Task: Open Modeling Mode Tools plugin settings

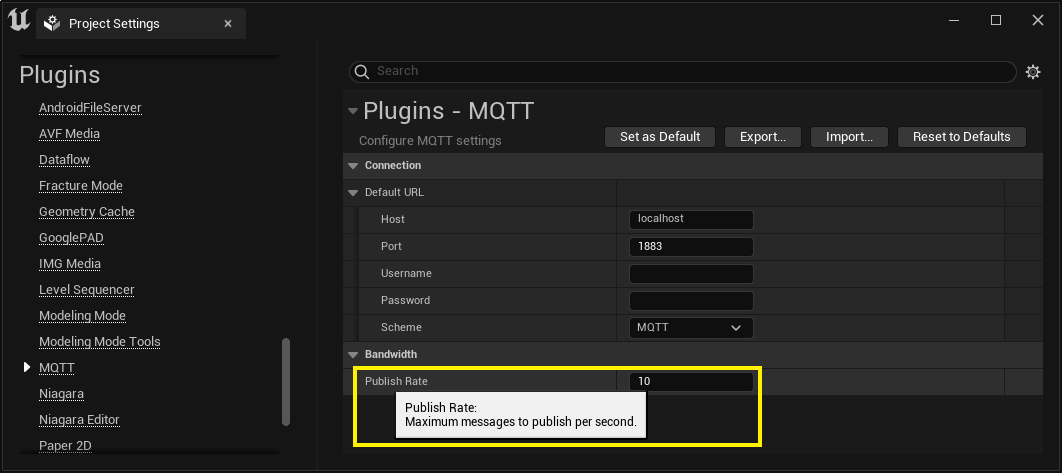Action: point(100,342)
